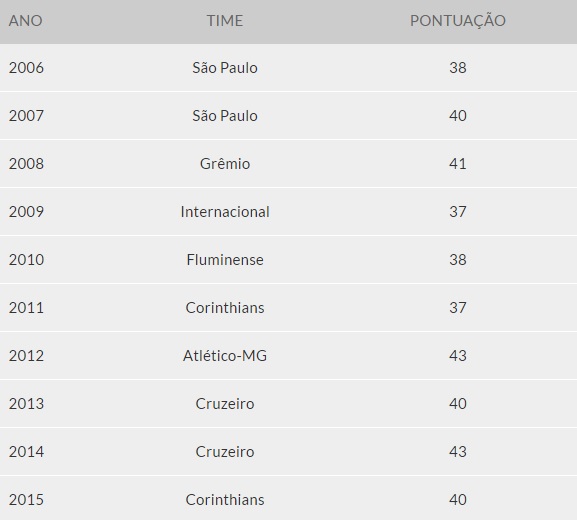Select the 2014 Cruzeiro team name
Viewport: 577px width, 520px height.
click(225, 452)
